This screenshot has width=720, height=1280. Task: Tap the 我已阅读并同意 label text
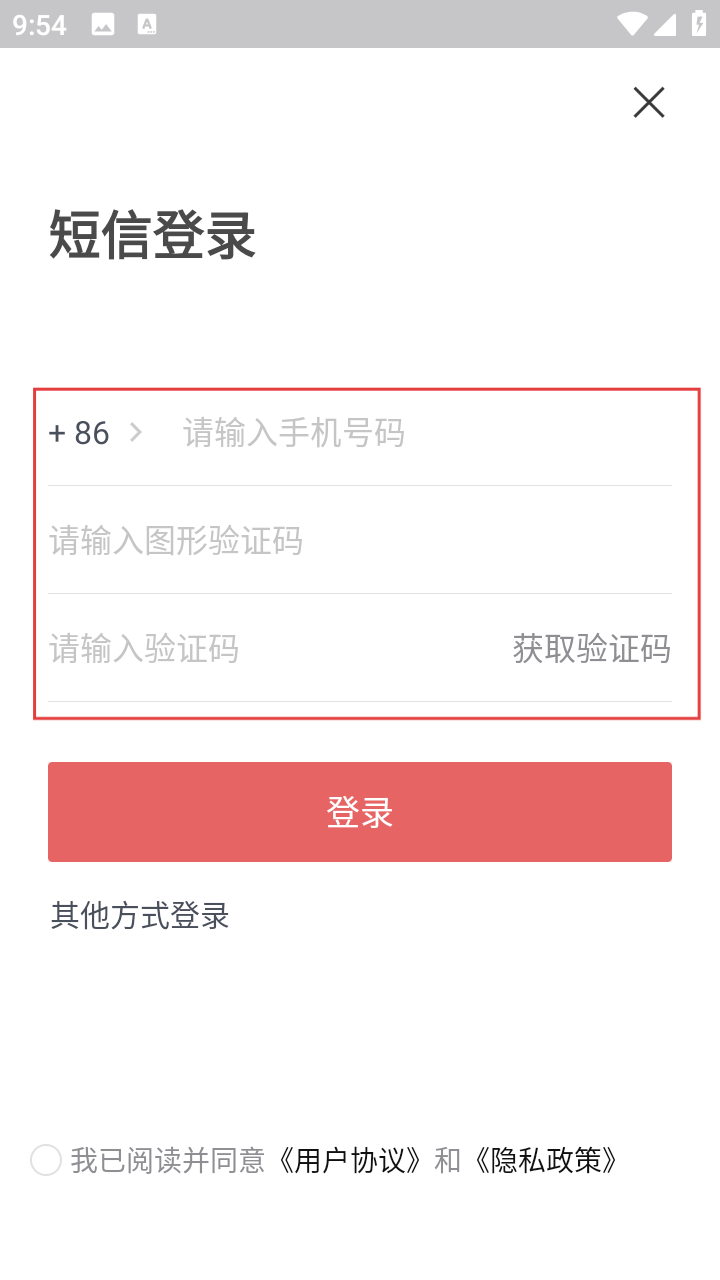click(x=167, y=1160)
